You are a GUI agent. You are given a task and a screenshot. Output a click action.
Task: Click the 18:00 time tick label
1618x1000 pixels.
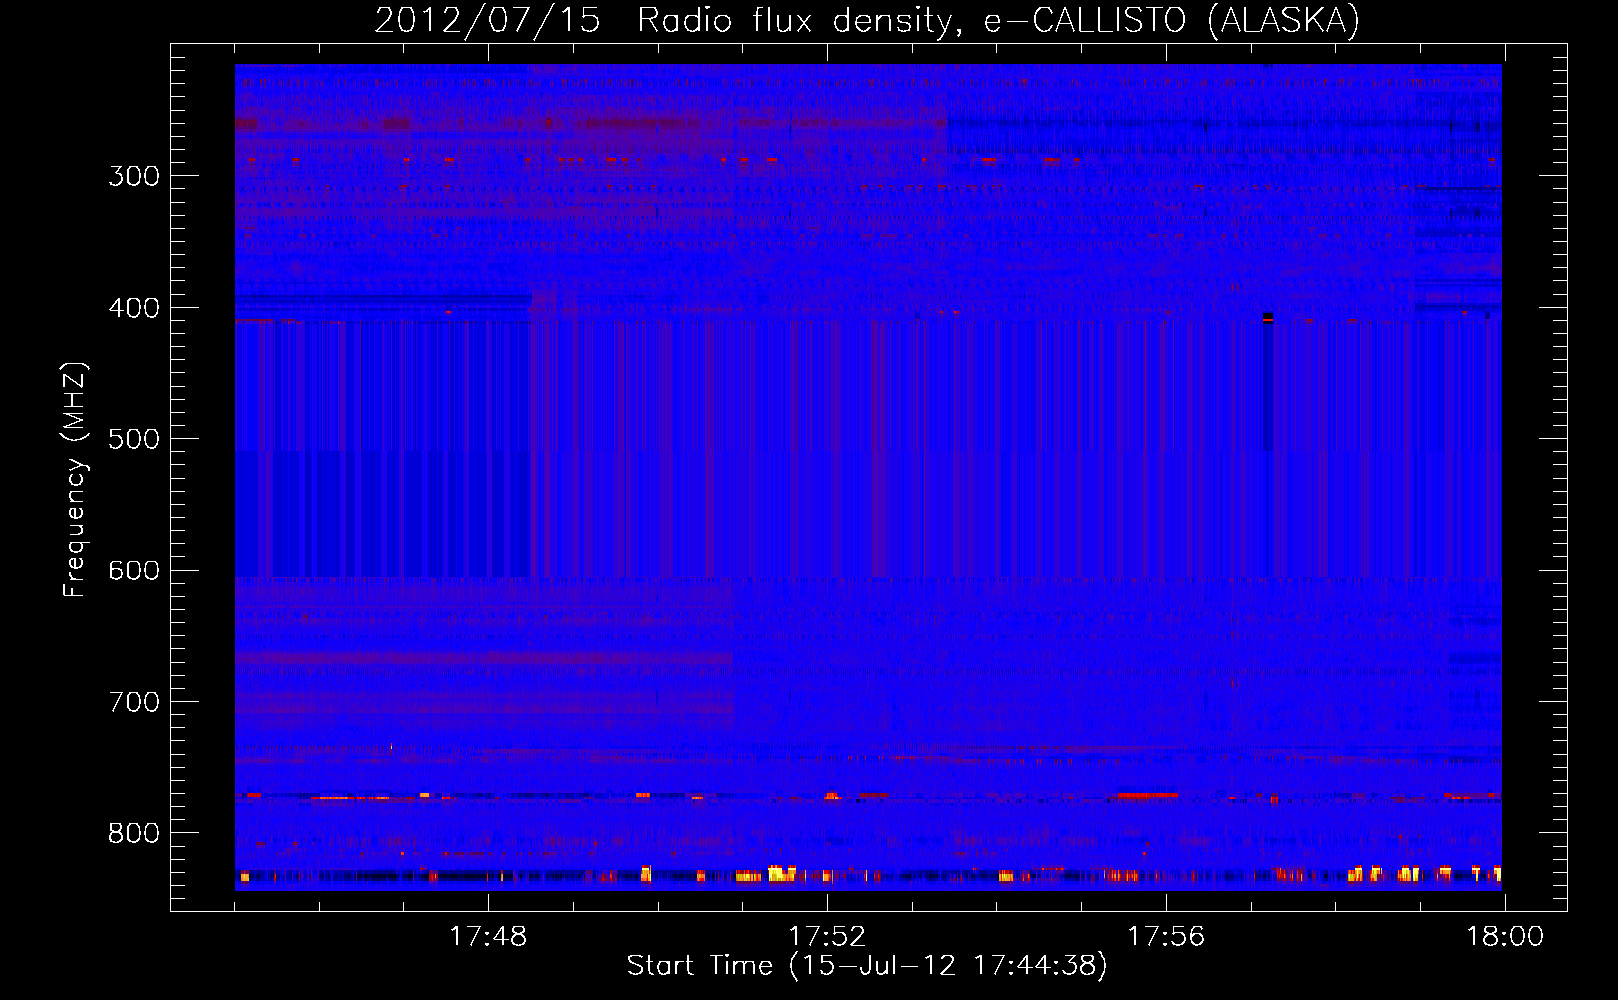coord(1505,937)
